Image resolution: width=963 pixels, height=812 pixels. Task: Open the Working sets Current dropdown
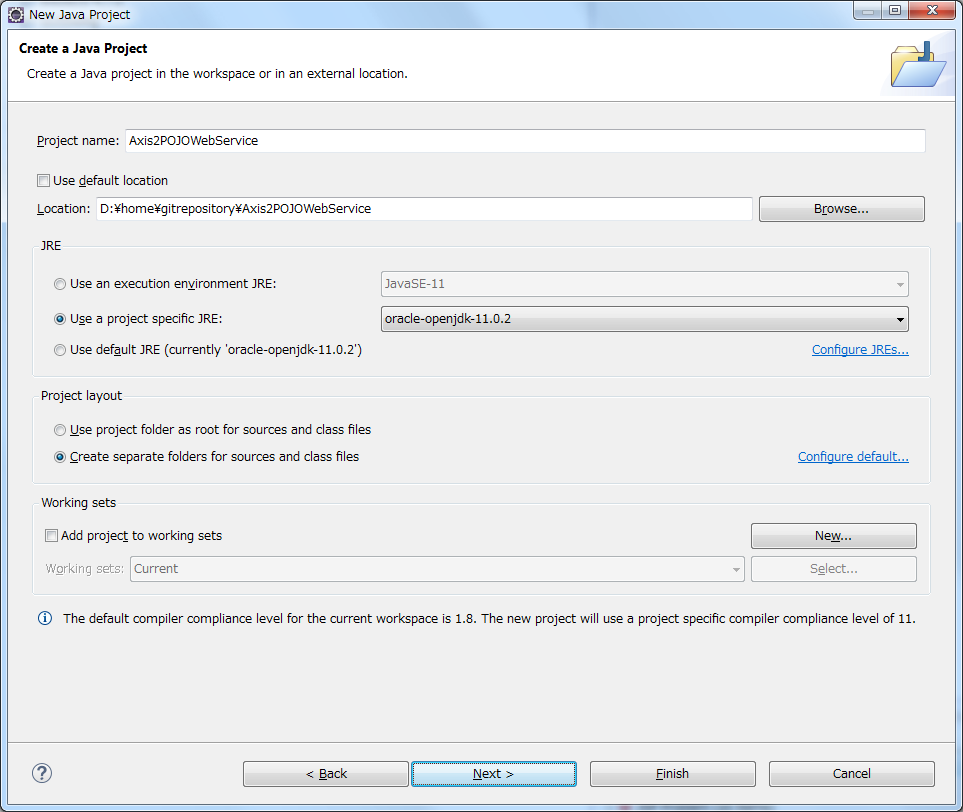pyautogui.click(x=437, y=569)
